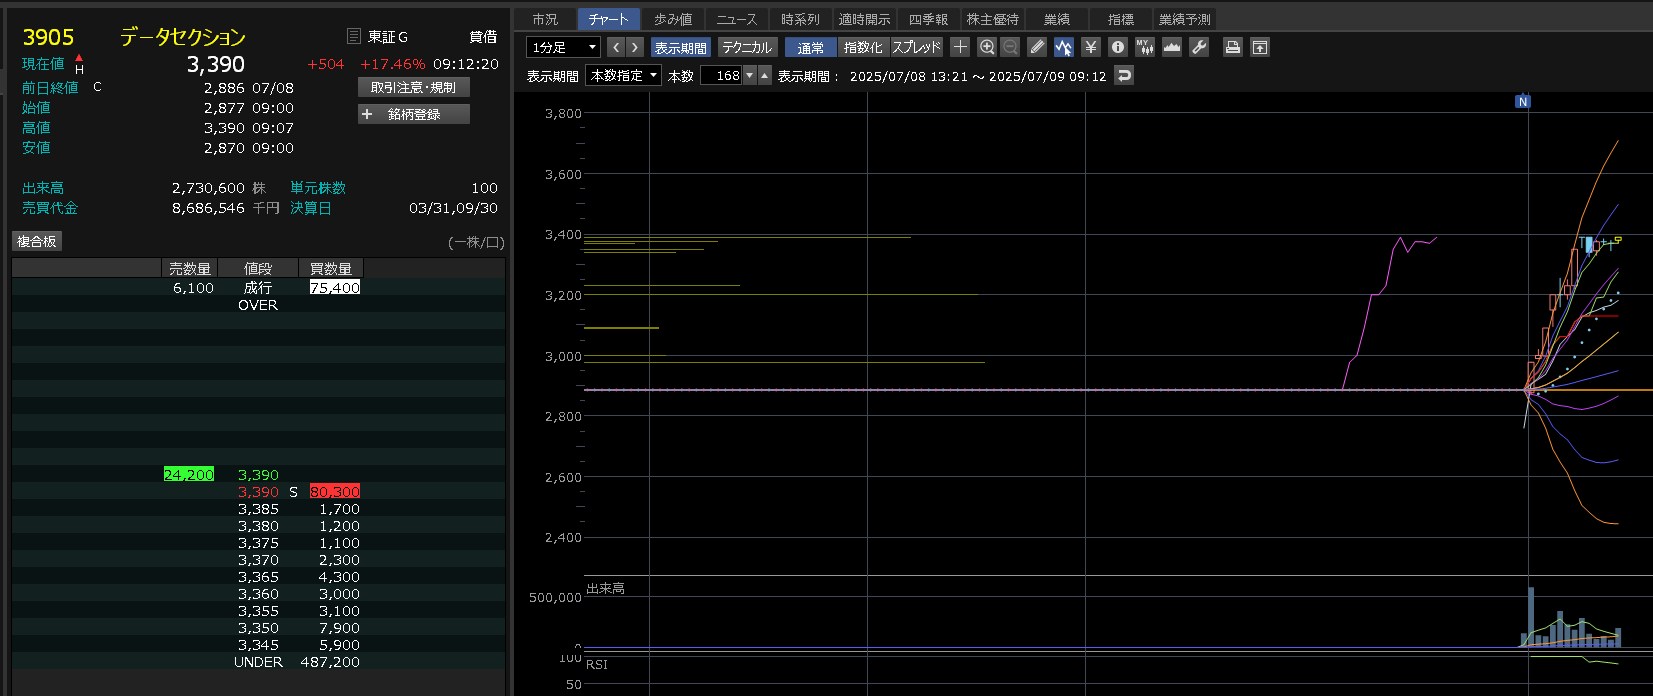This screenshot has height=696, width=1653.
Task: Click the OVER row label
Action: [258, 304]
